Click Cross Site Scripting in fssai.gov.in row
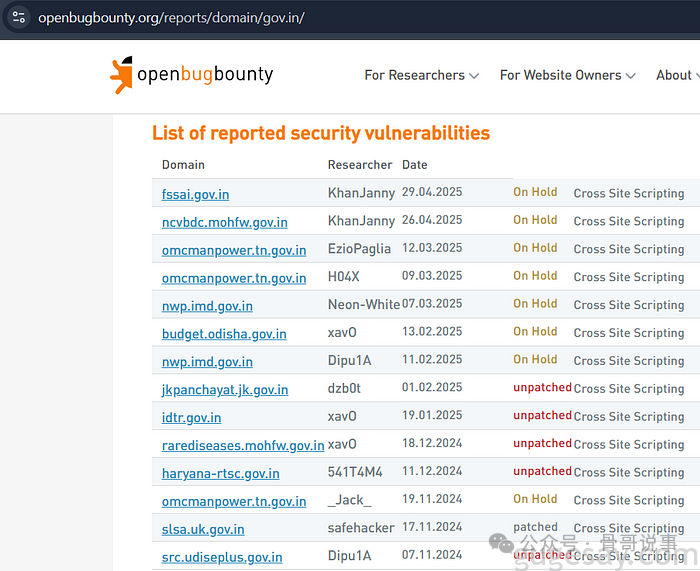Viewport: 700px width, 571px height. coord(629,193)
